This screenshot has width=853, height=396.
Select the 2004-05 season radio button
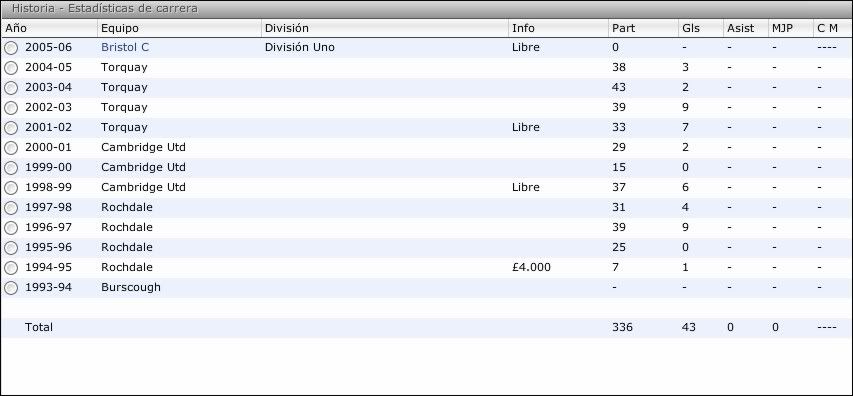pos(11,69)
